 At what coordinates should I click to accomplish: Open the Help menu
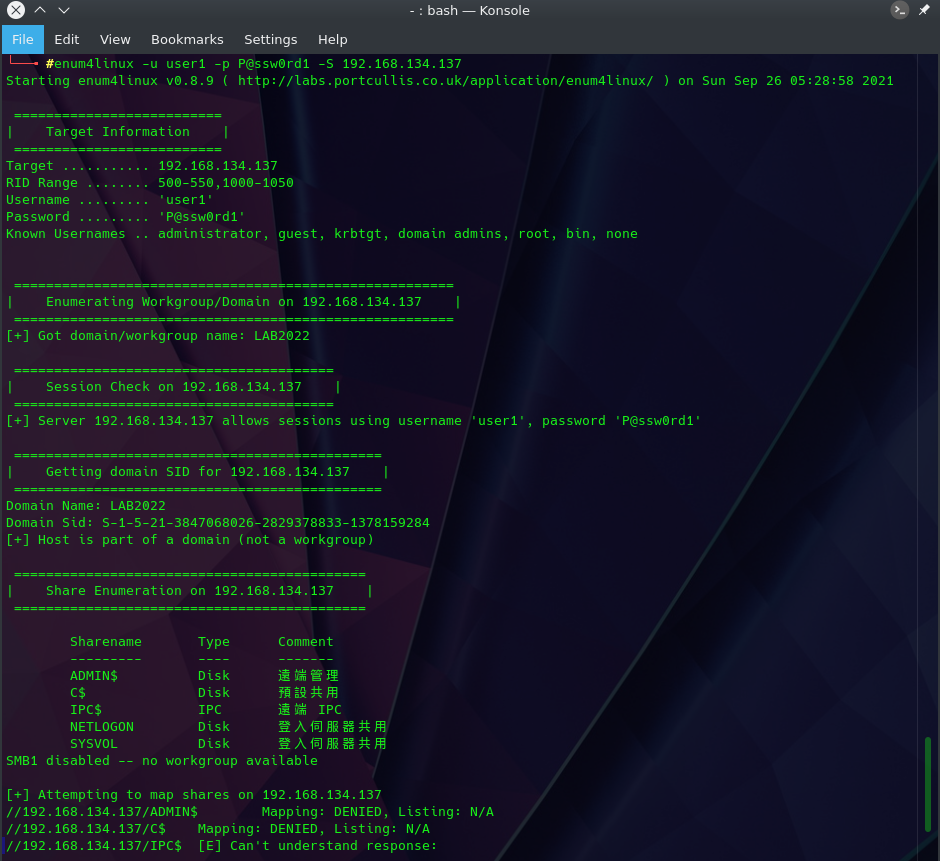333,40
